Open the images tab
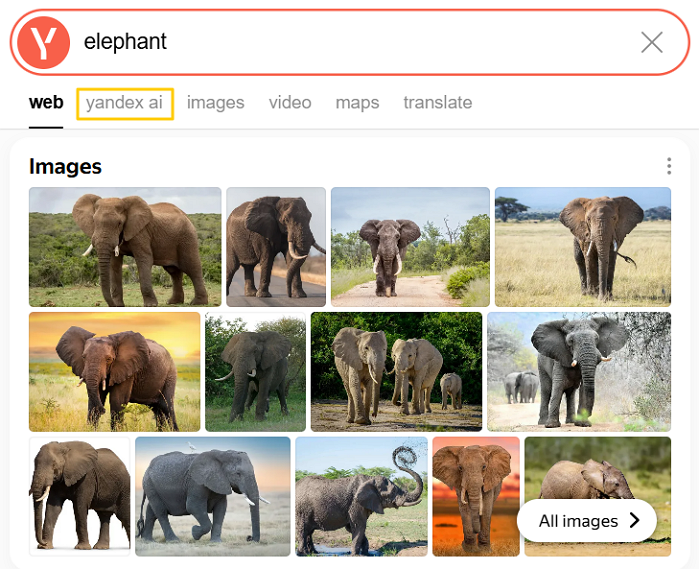 (x=215, y=102)
